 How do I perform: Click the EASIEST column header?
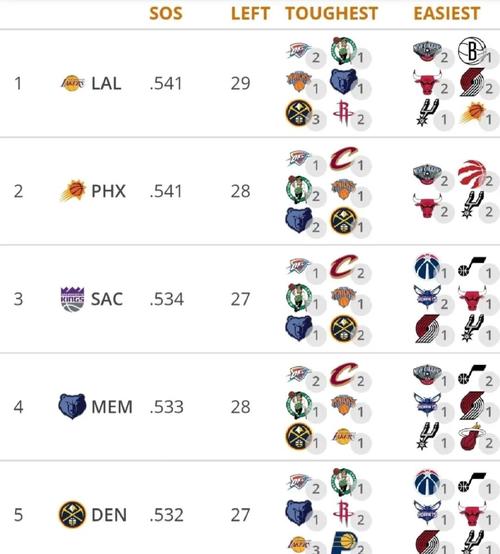[x=447, y=14]
